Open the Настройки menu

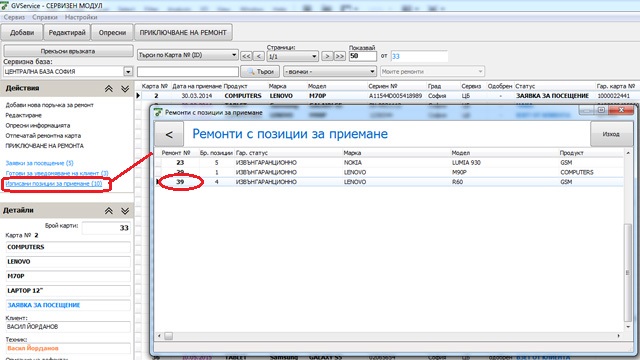click(81, 17)
